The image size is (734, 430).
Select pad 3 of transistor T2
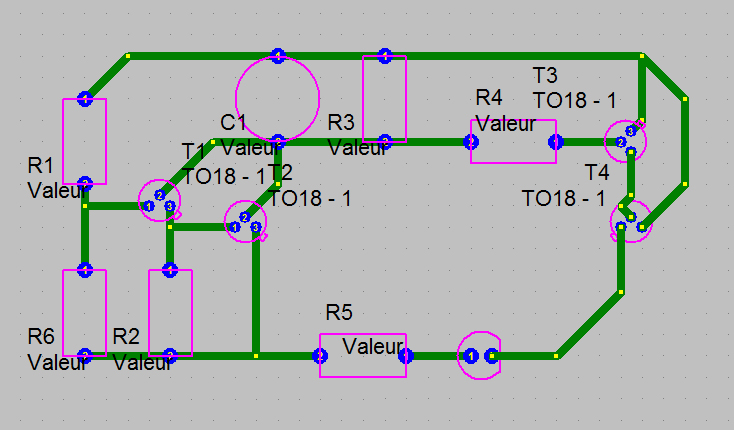pos(256,227)
